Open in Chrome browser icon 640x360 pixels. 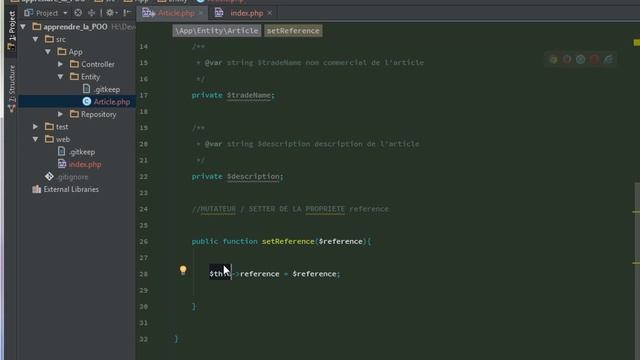pyautogui.click(x=553, y=60)
